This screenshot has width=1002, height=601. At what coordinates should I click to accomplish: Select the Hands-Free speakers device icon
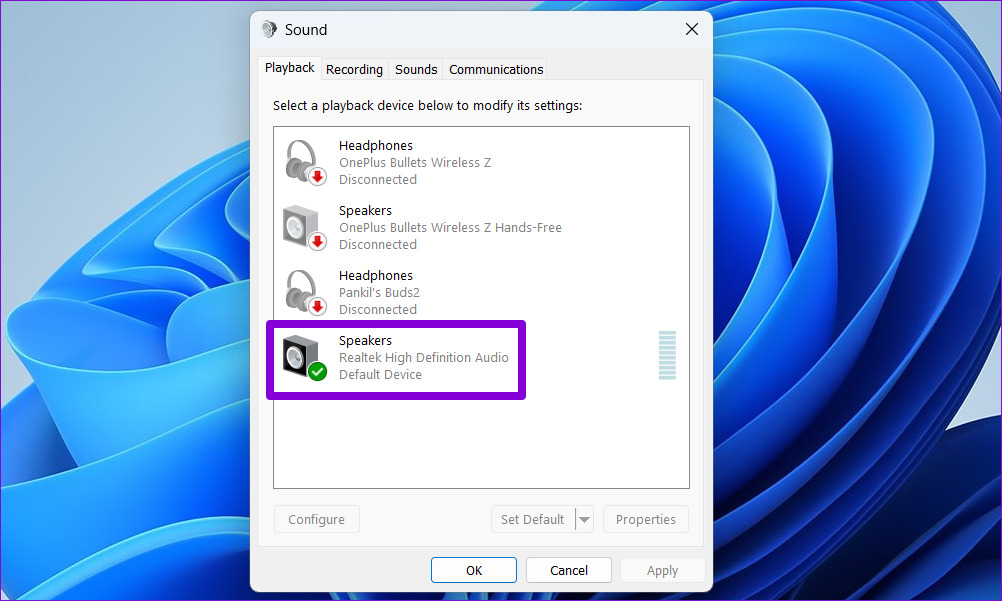(304, 227)
